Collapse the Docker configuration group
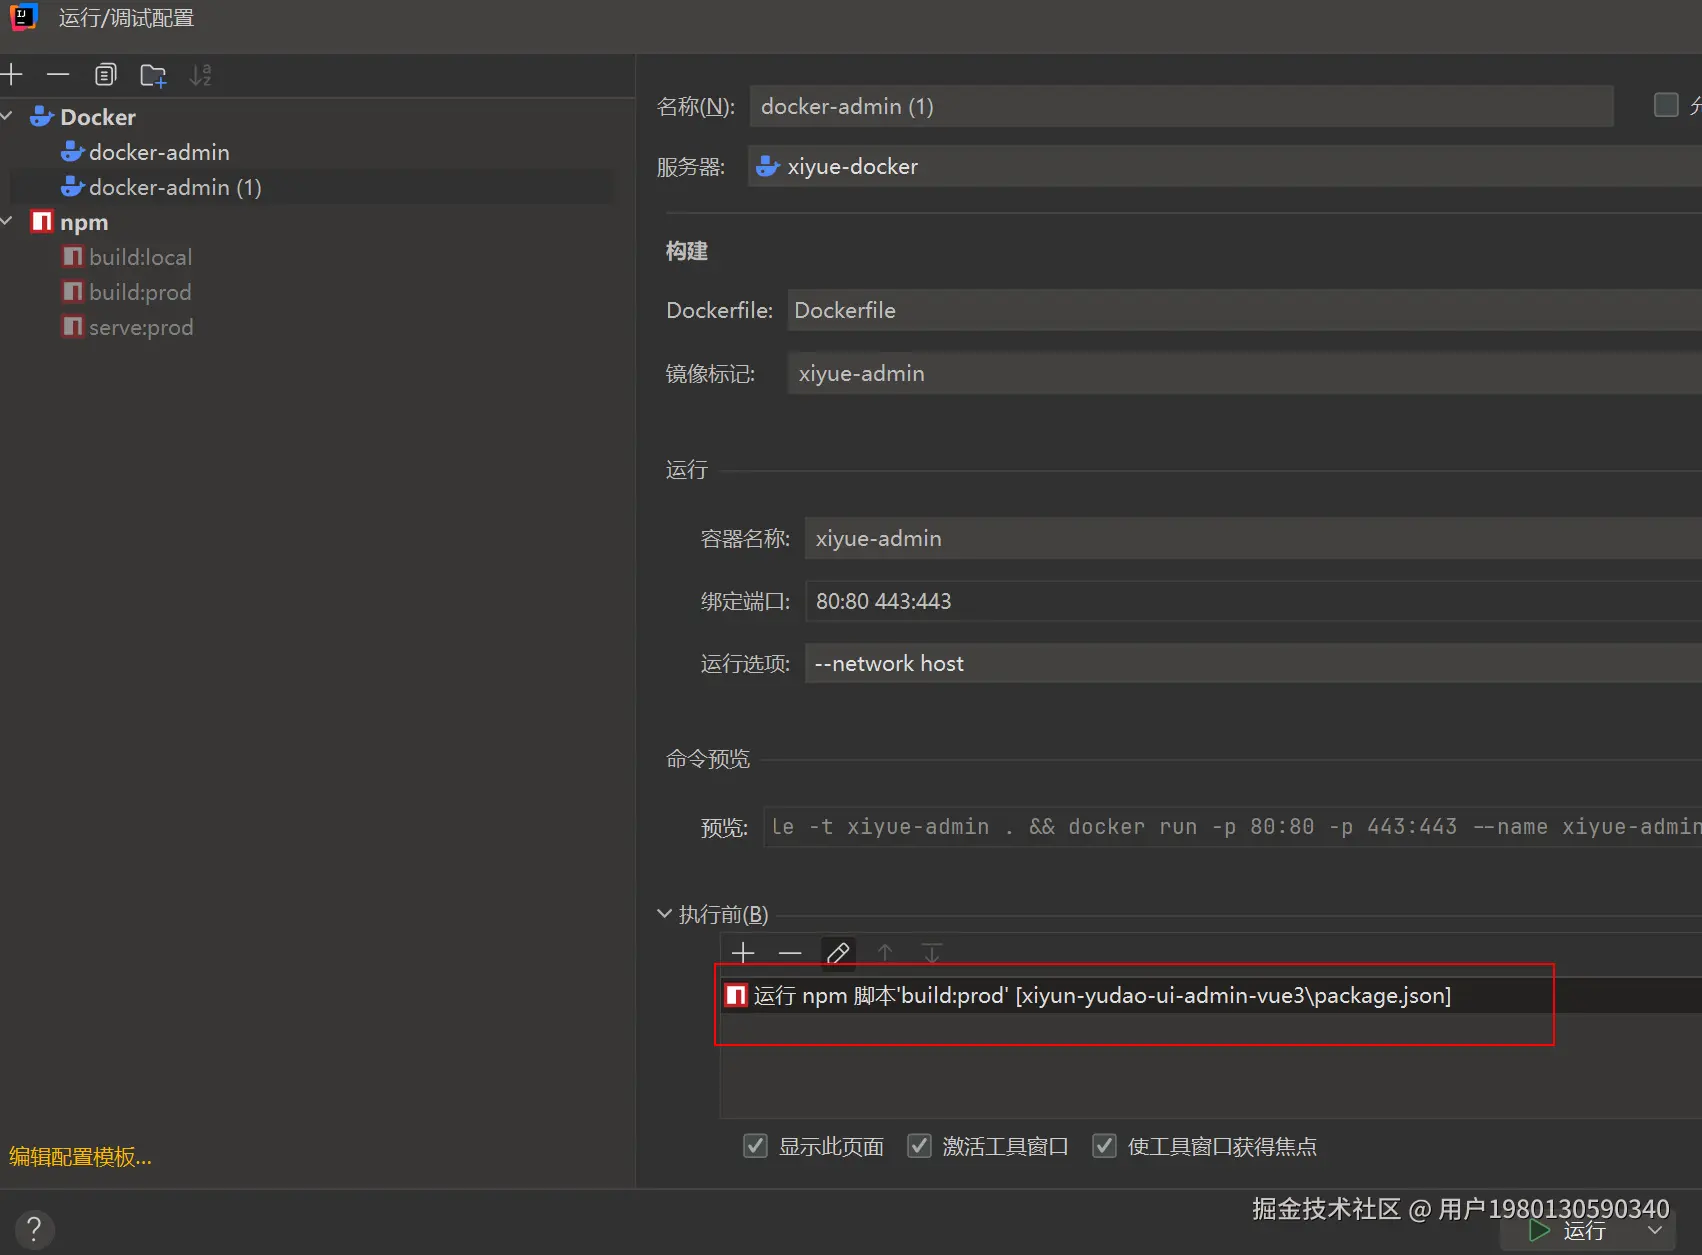The image size is (1702, 1255). point(7,117)
